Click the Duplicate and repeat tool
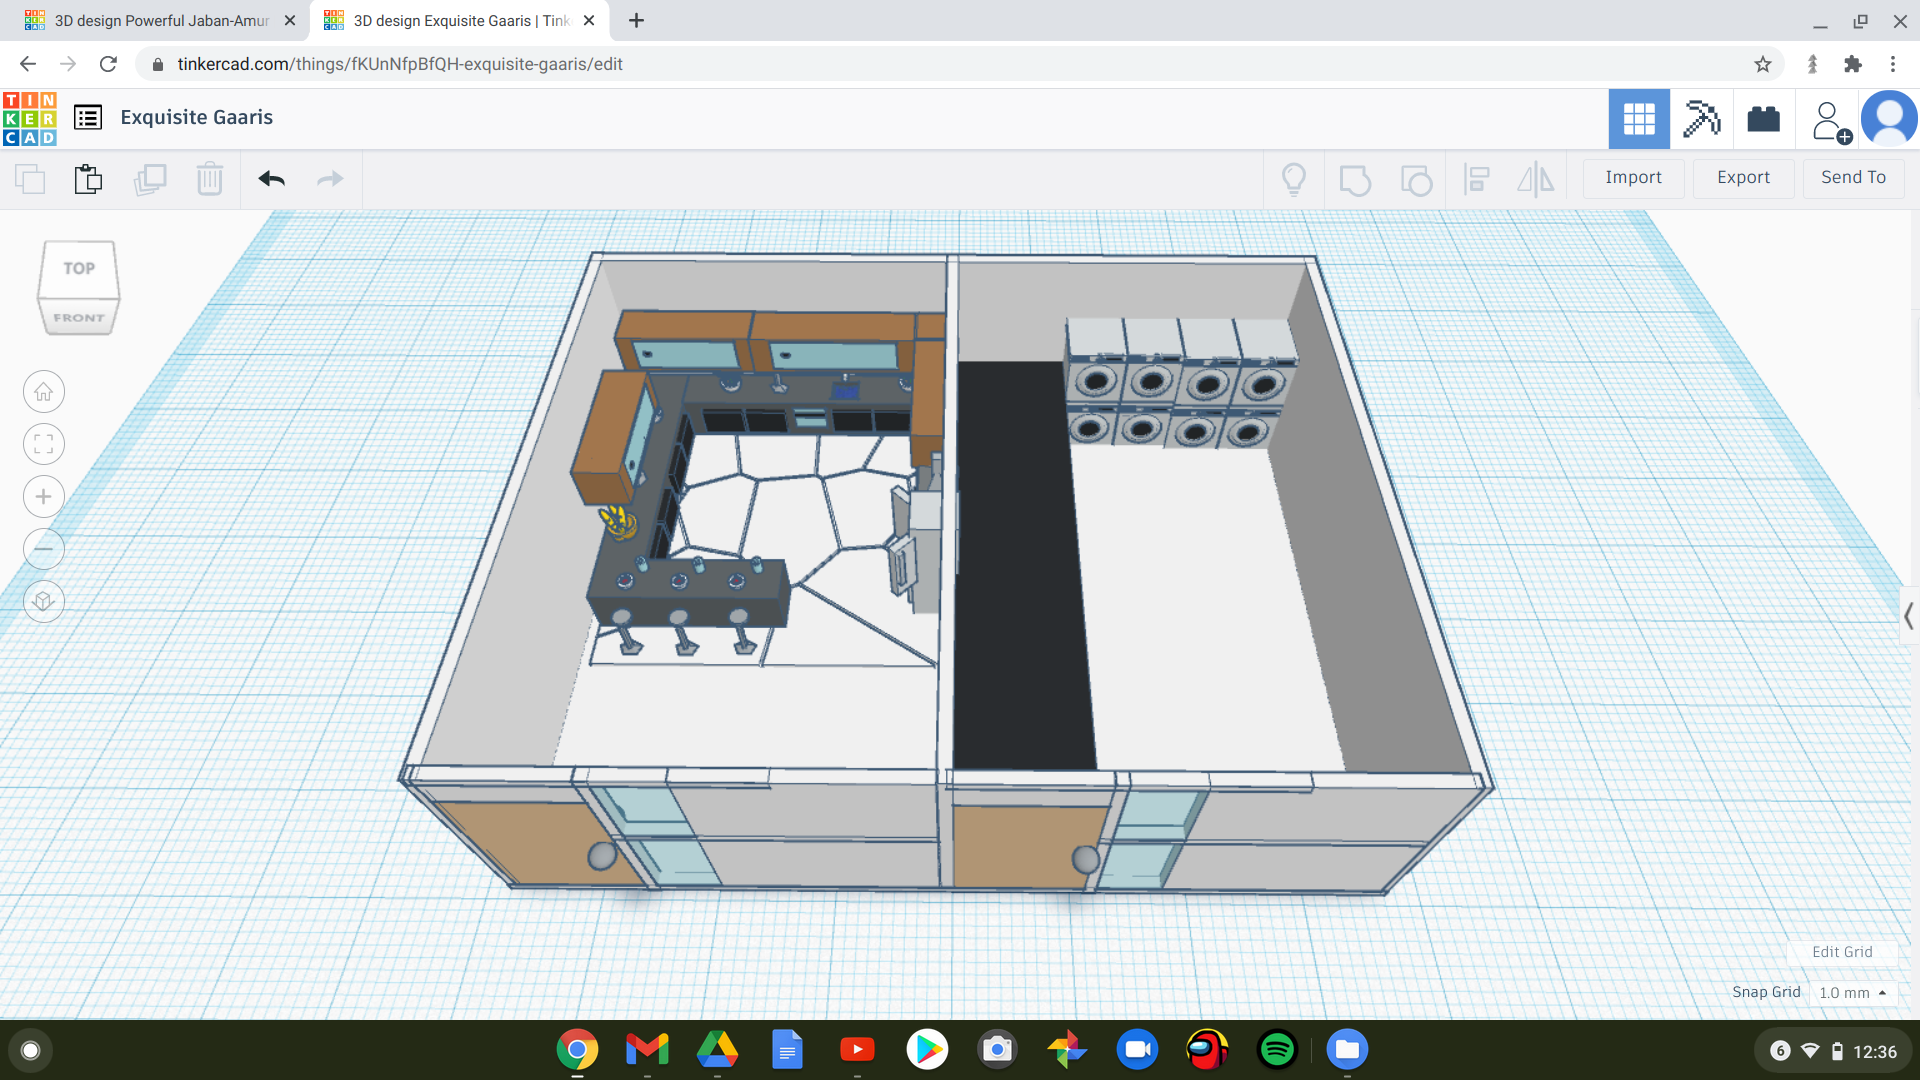 [150, 179]
